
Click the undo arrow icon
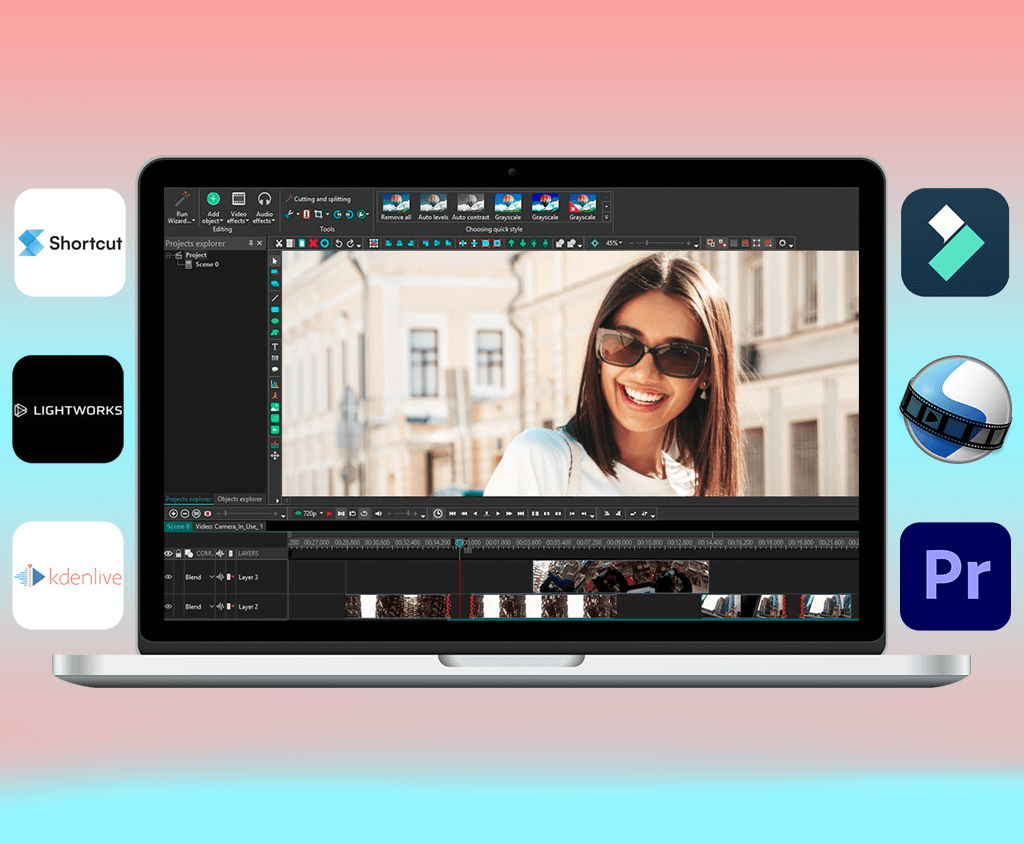point(338,243)
